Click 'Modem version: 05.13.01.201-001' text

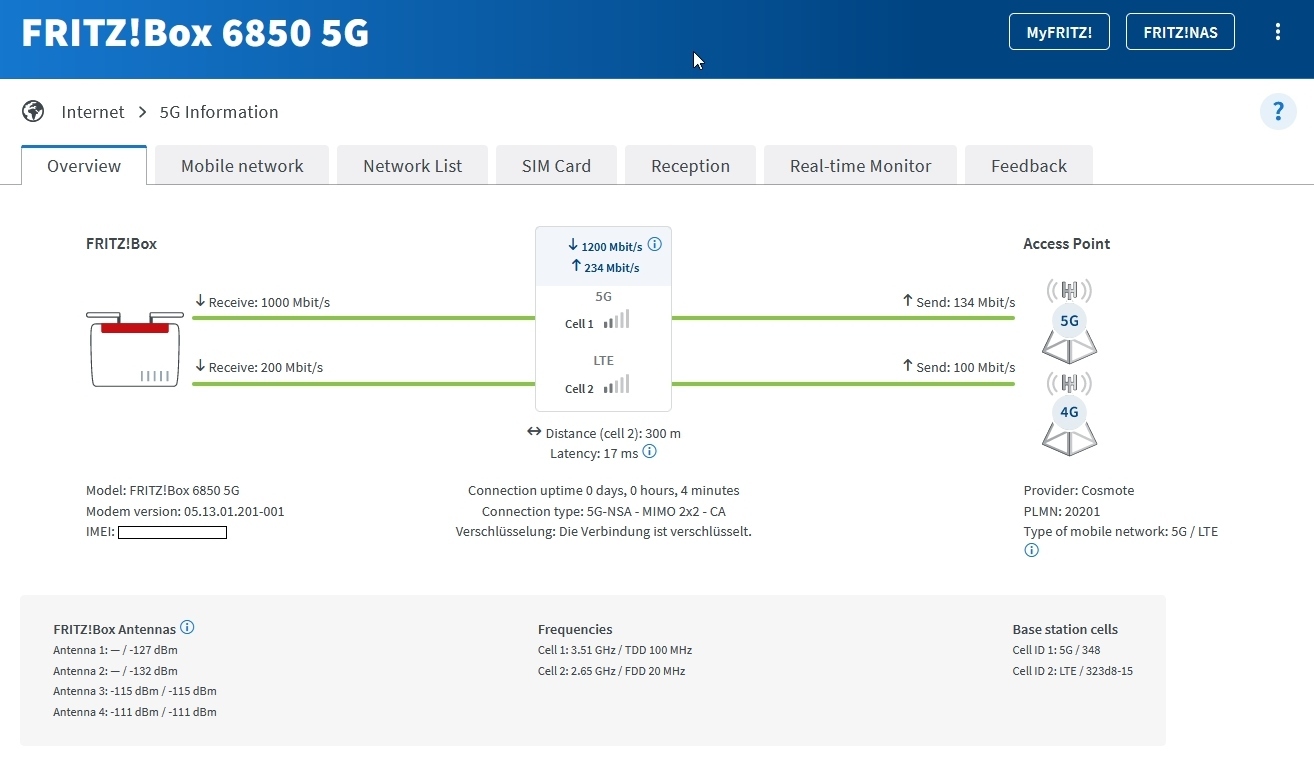(185, 511)
